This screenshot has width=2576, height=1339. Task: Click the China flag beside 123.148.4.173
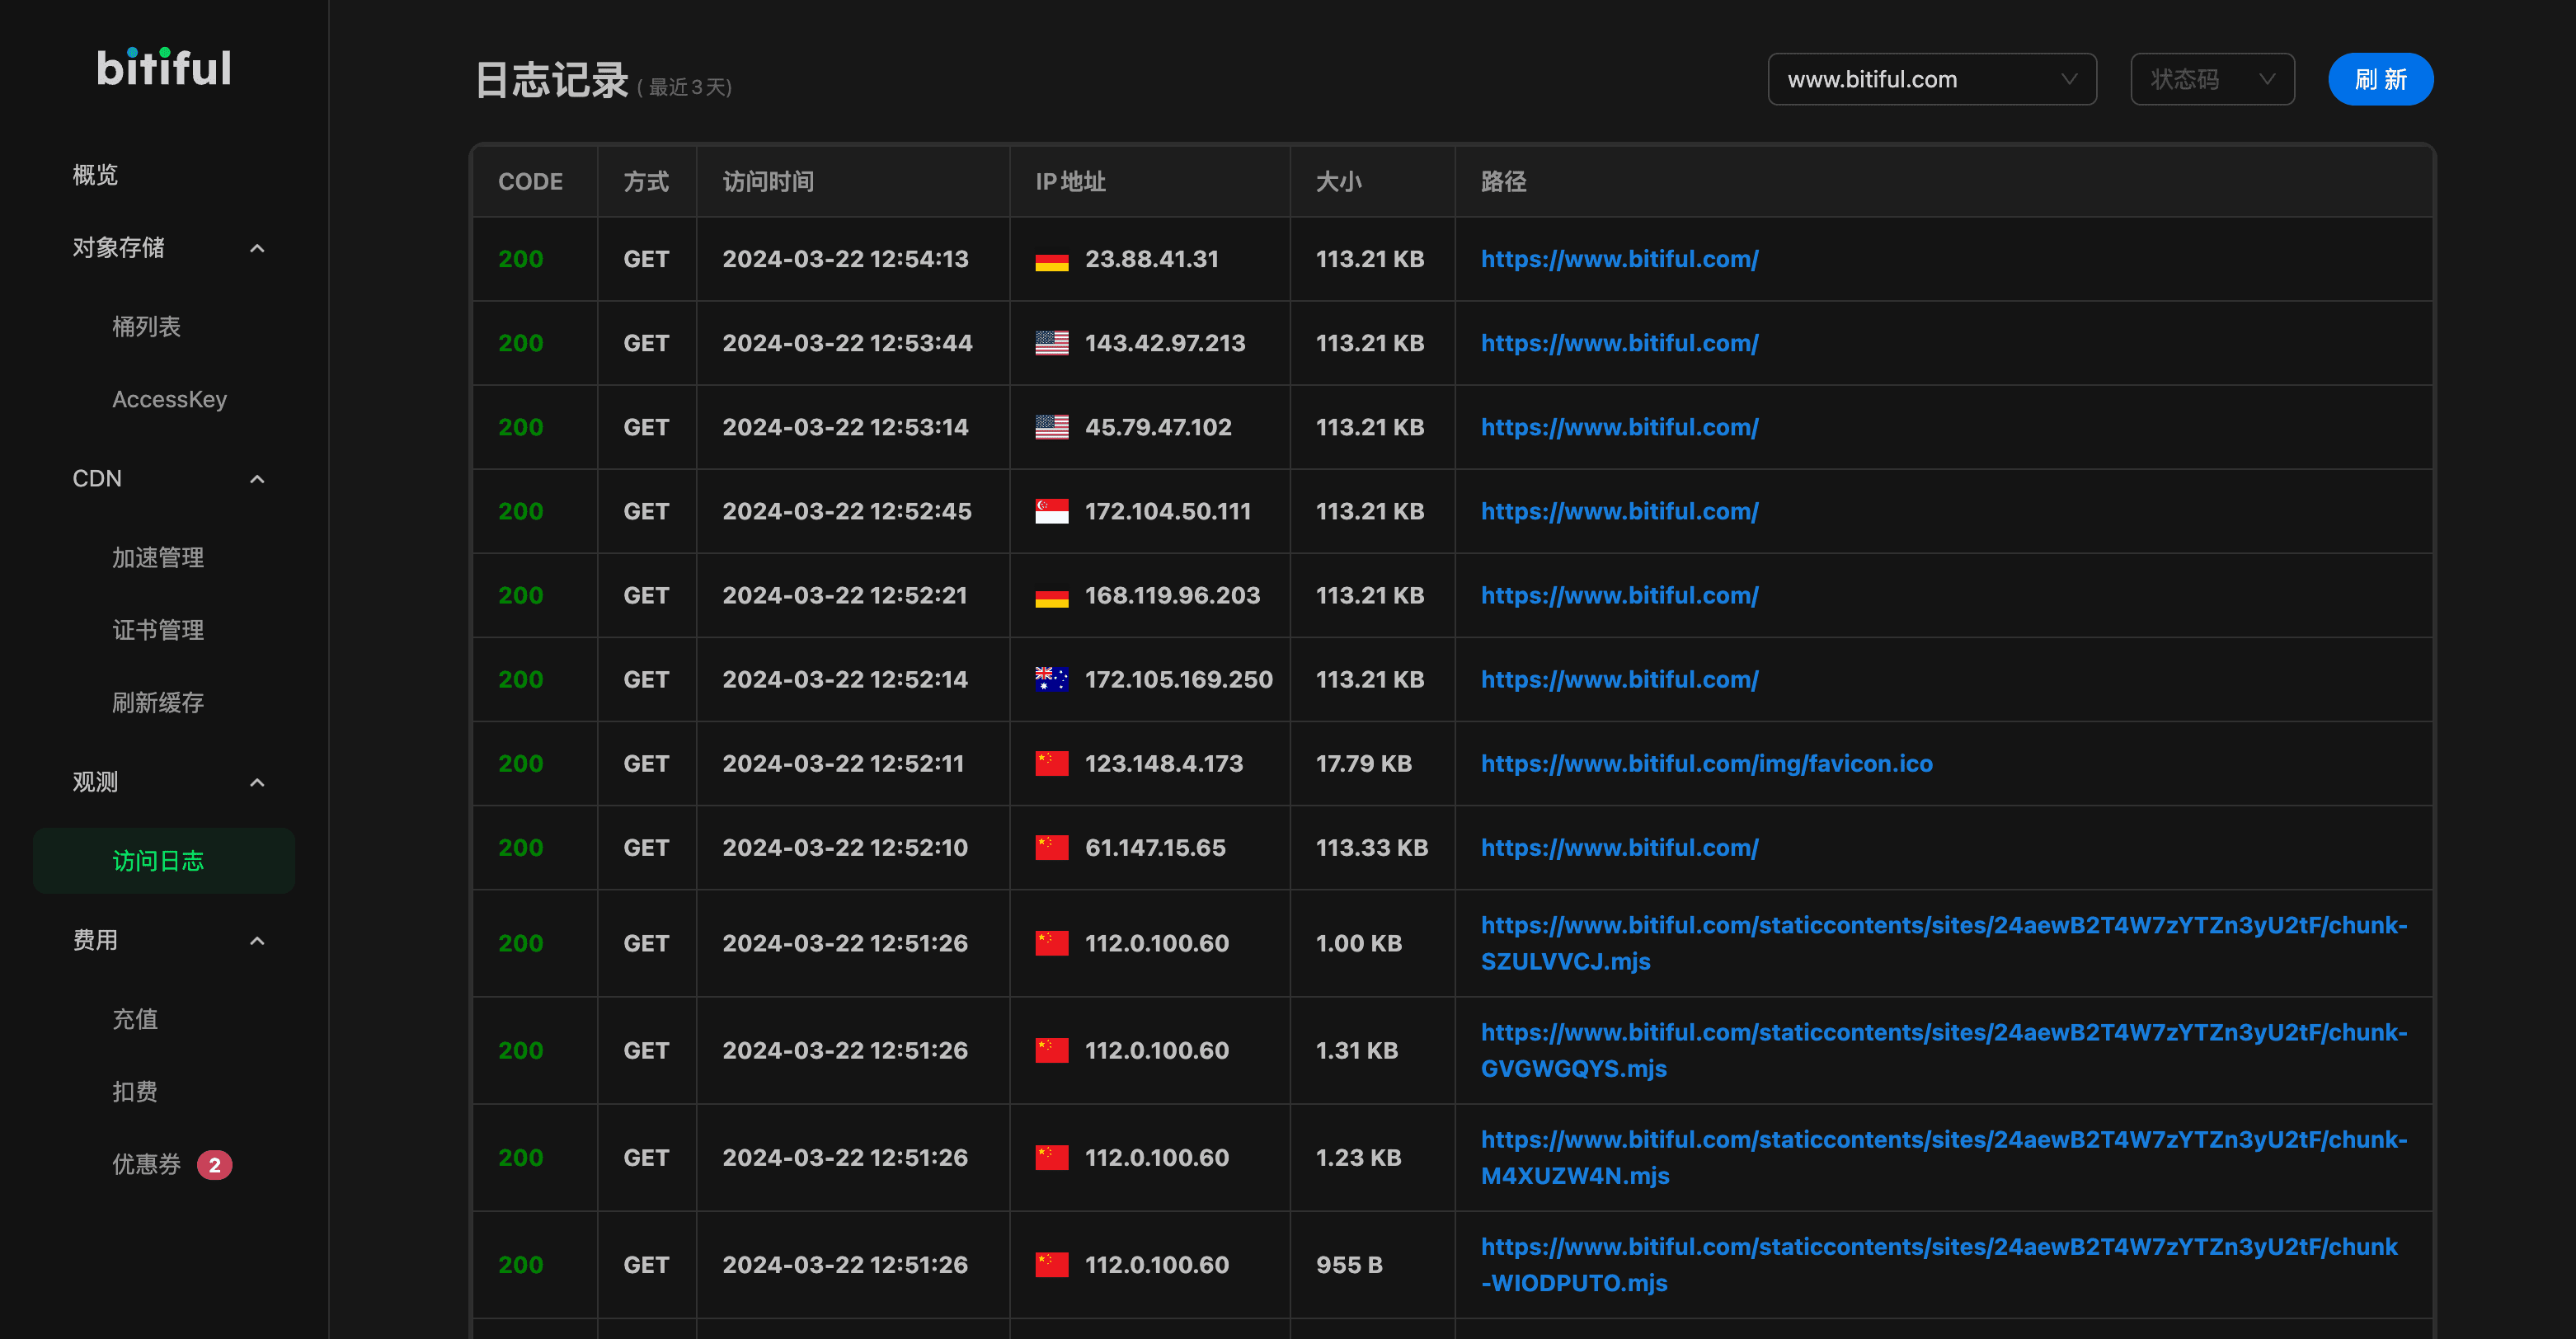(x=1051, y=764)
